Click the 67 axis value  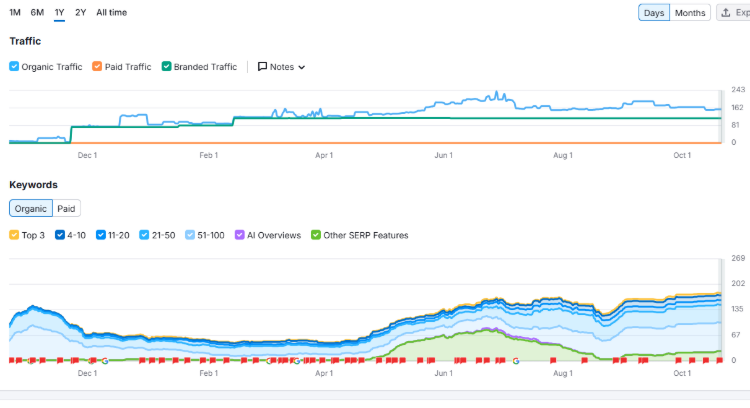pos(736,334)
